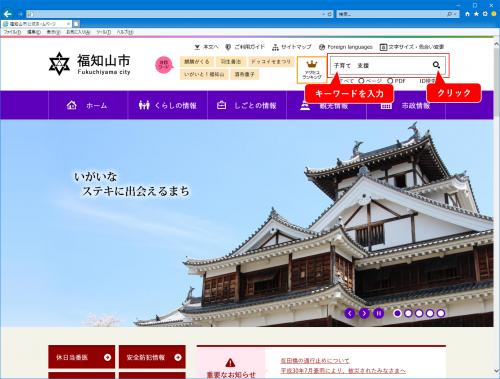500x379 pixels.
Task: Open the favorites star icon
Action: point(476,14)
